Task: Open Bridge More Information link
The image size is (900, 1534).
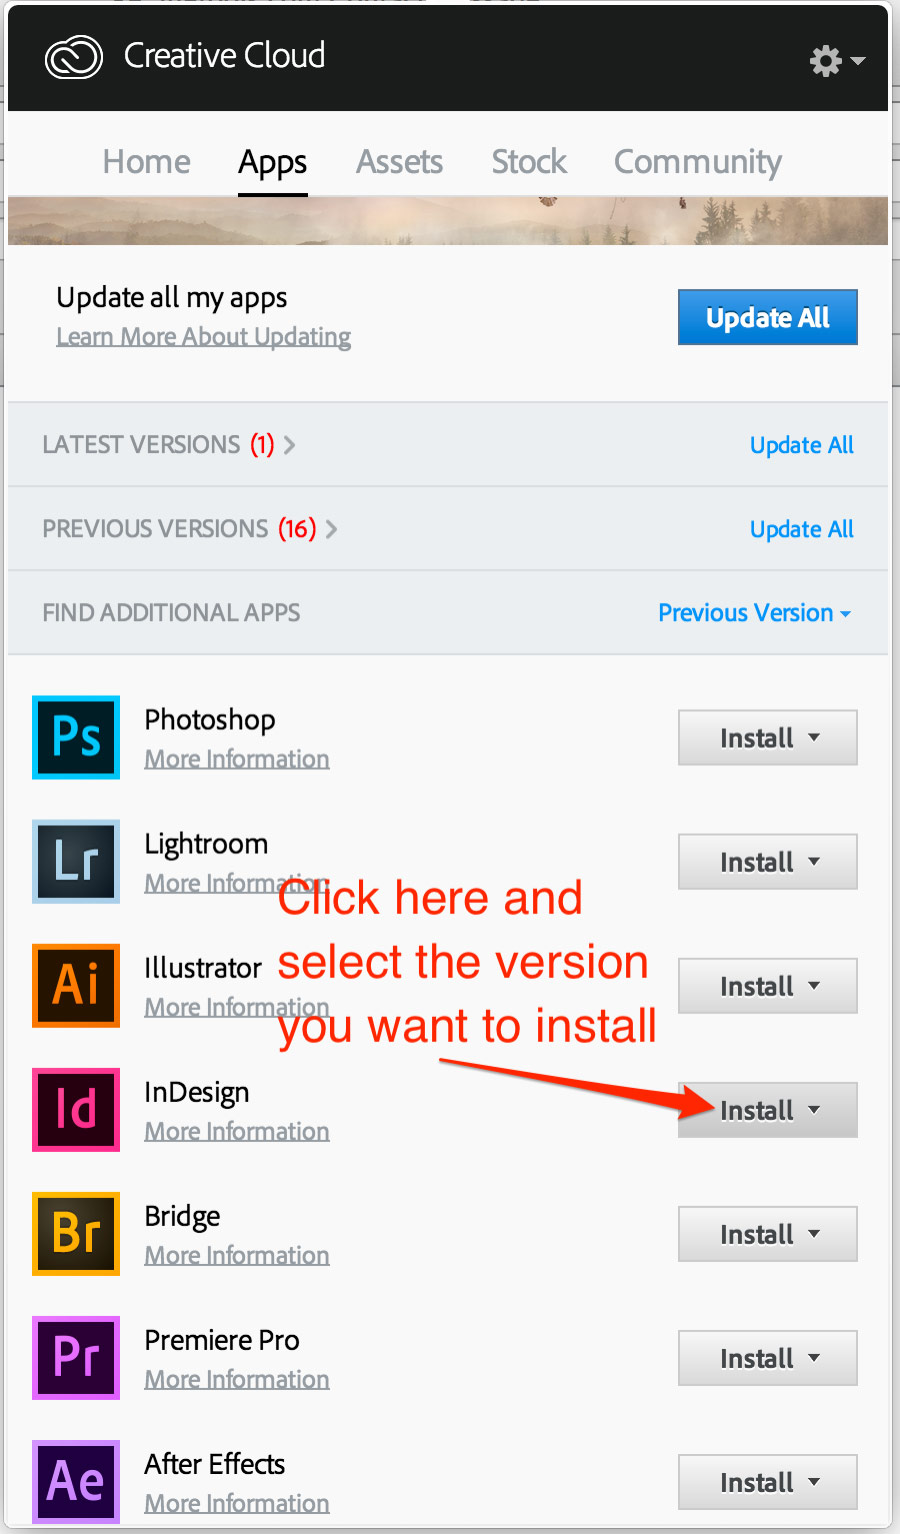Action: 237,1255
